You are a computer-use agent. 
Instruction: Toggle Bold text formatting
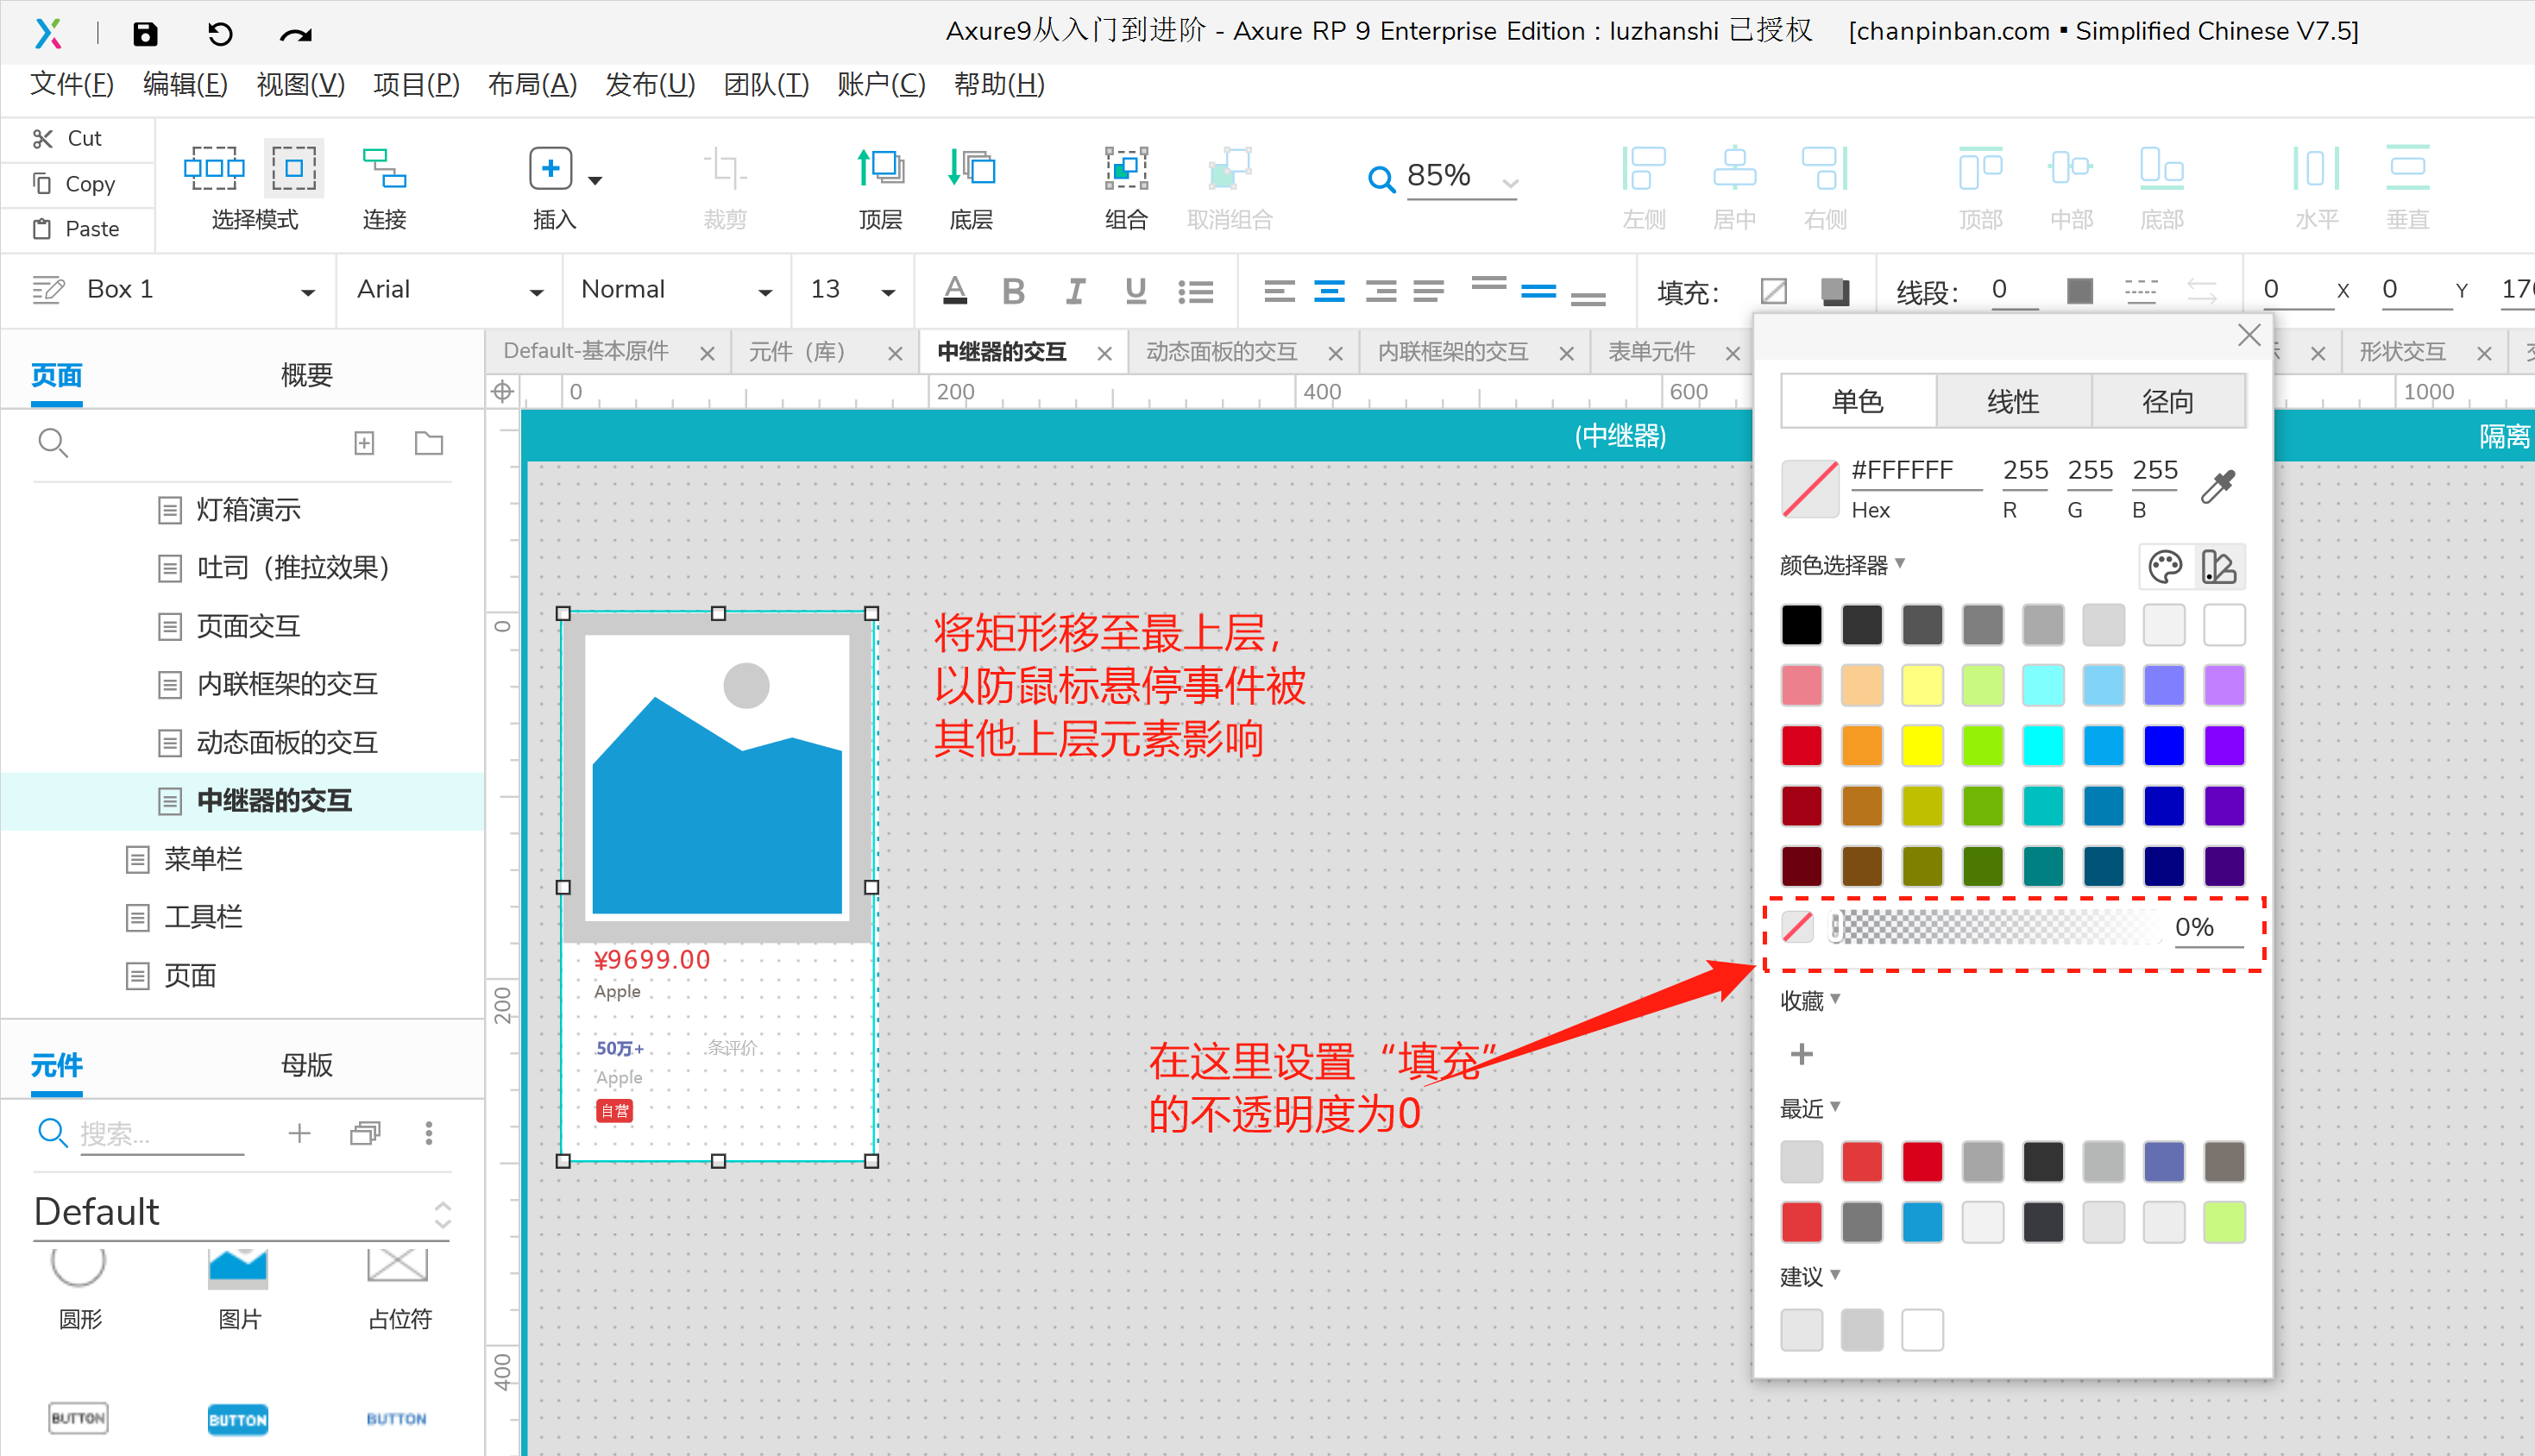1013,291
